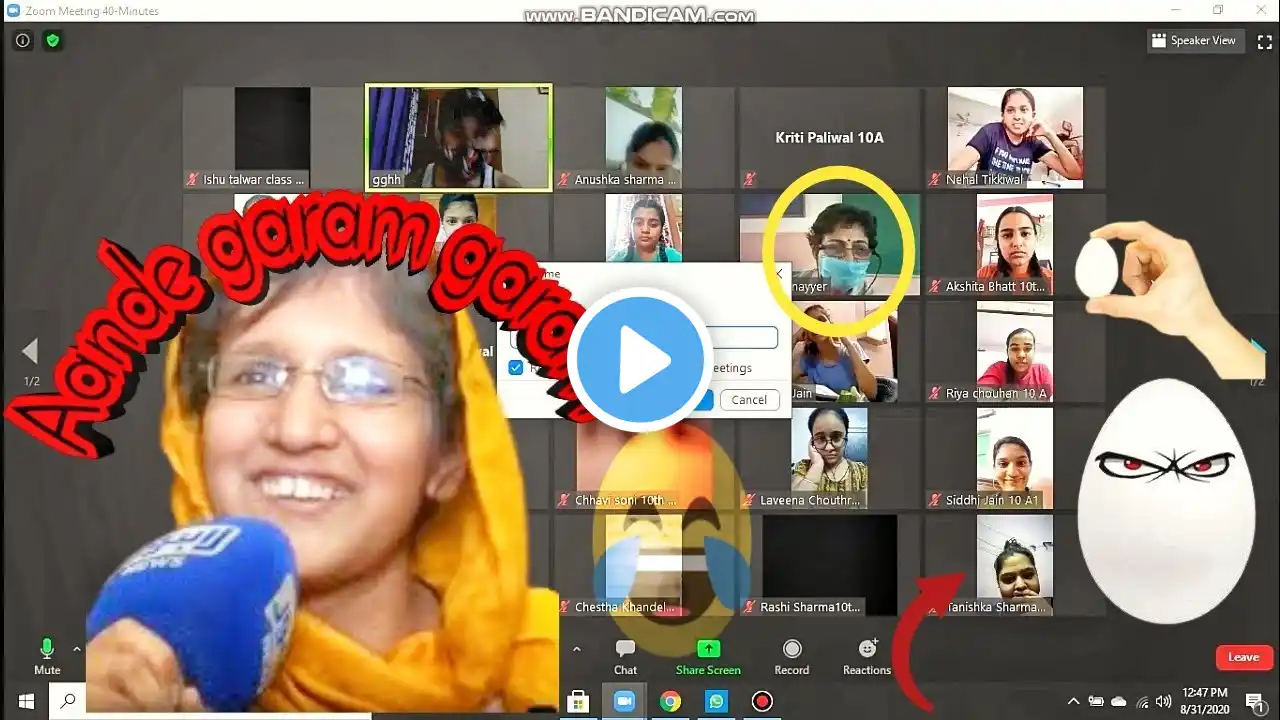Select Laveena Chouthr... video tile
Image resolution: width=1280 pixels, height=720 pixels.
coord(829,459)
